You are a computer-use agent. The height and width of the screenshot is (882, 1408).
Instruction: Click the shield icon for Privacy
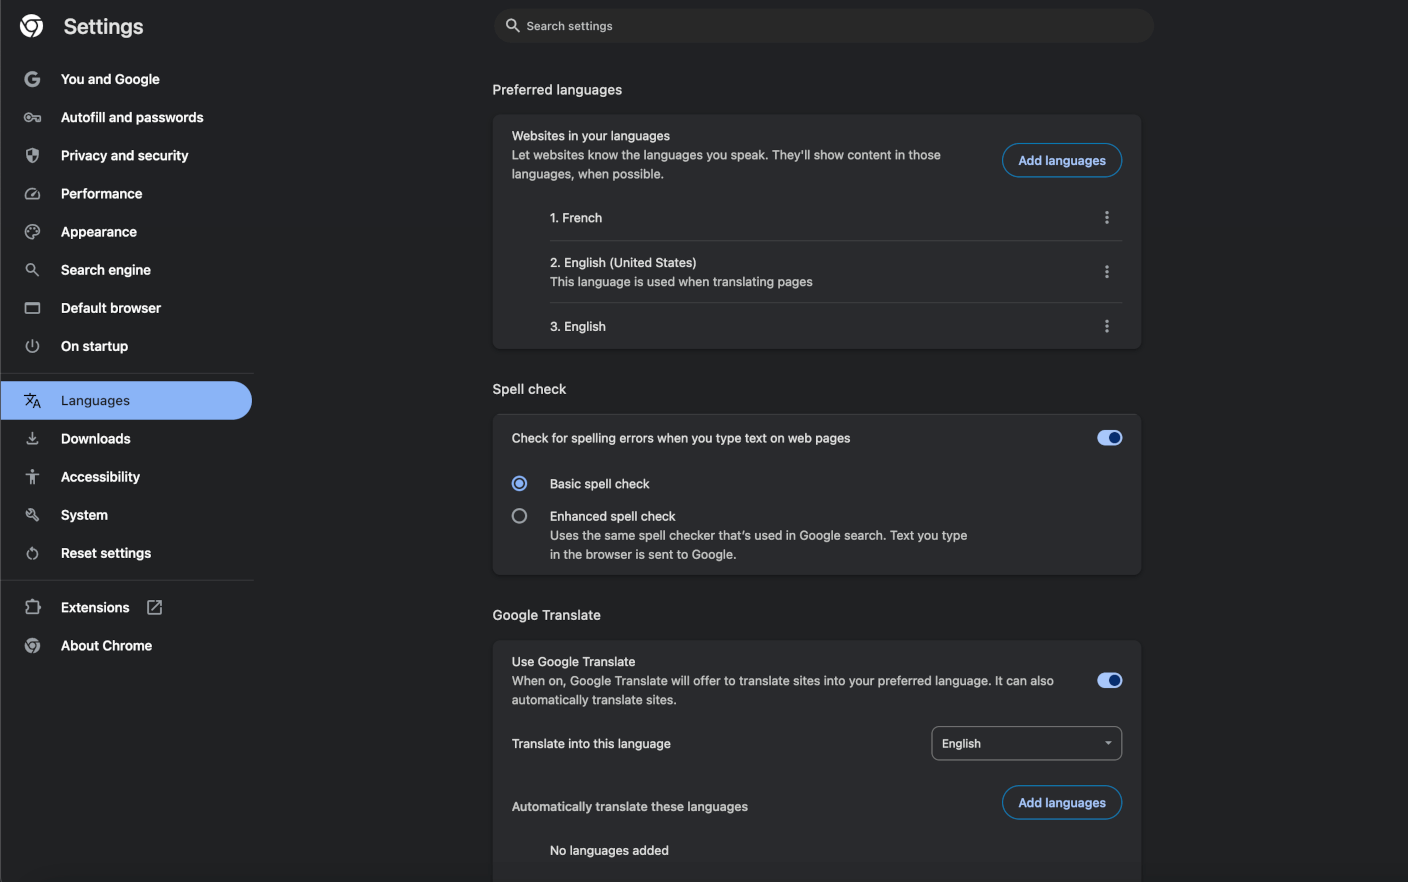pyautogui.click(x=32, y=155)
